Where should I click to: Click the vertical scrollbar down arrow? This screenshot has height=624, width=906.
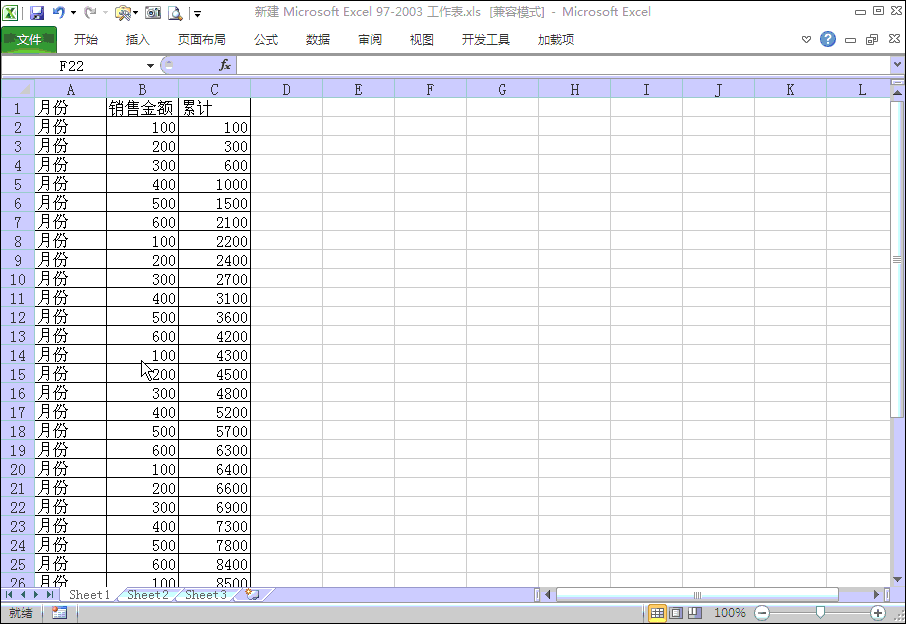(897, 580)
